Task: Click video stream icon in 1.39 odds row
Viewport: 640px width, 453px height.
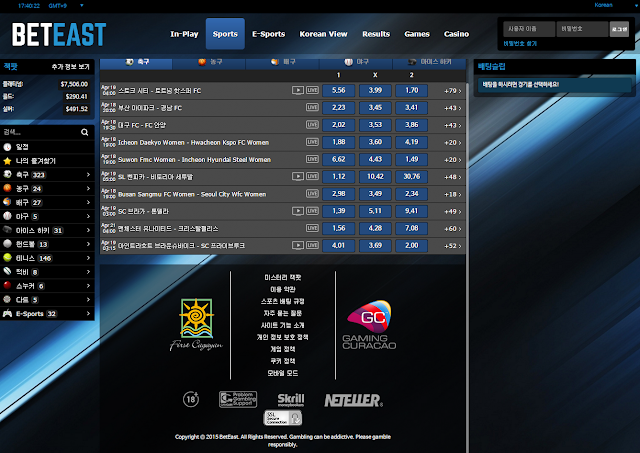Action: pos(298,211)
